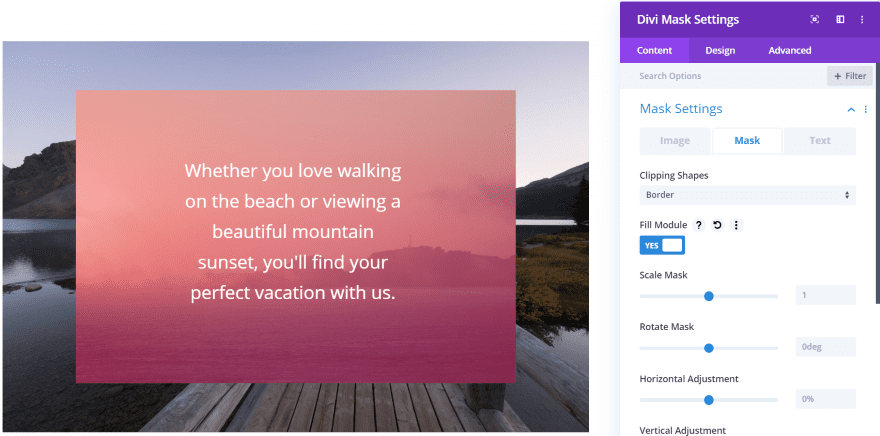
Task: Open the Clipping Shapes Border dropdown
Action: point(748,195)
